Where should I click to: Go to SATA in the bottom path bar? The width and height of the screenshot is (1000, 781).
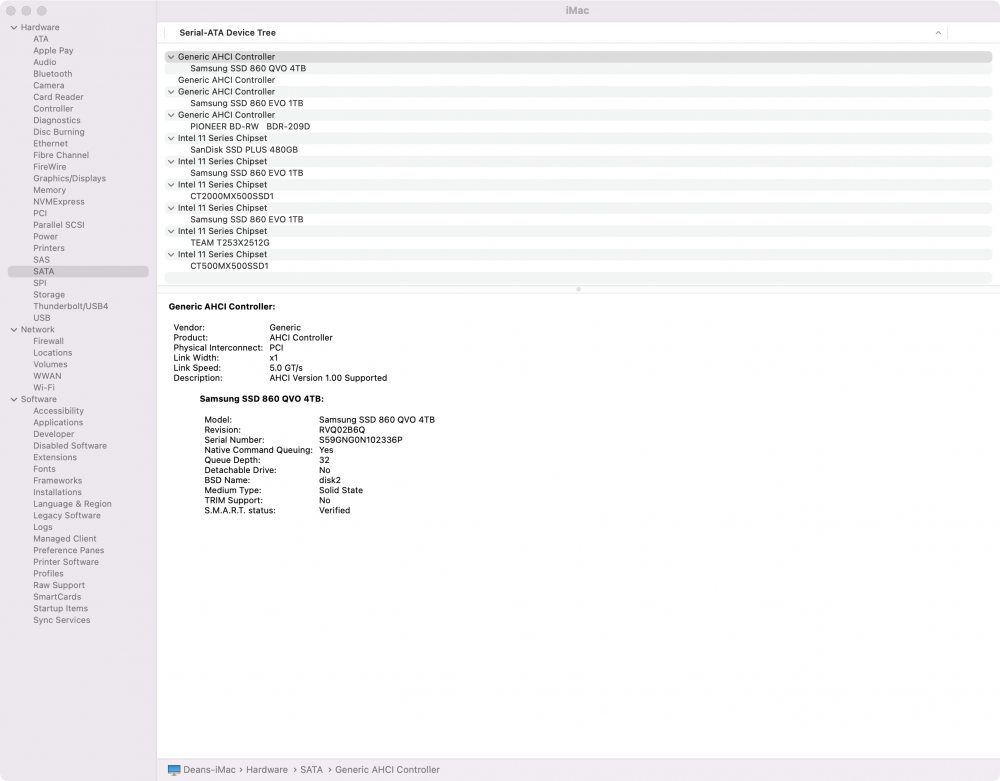click(x=311, y=770)
